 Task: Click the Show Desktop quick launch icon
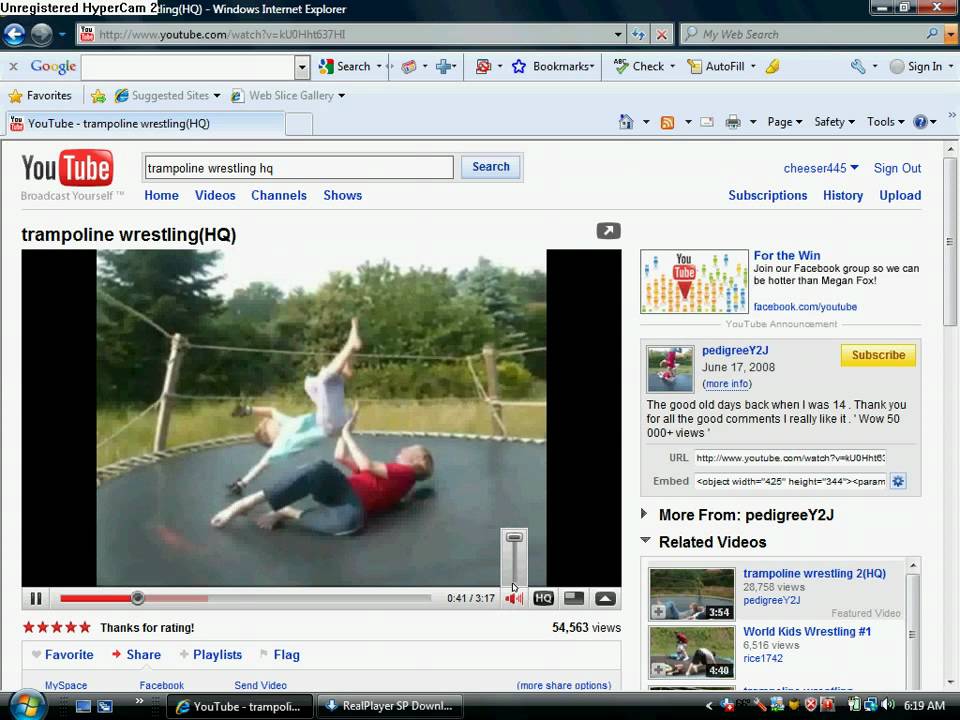click(83, 706)
